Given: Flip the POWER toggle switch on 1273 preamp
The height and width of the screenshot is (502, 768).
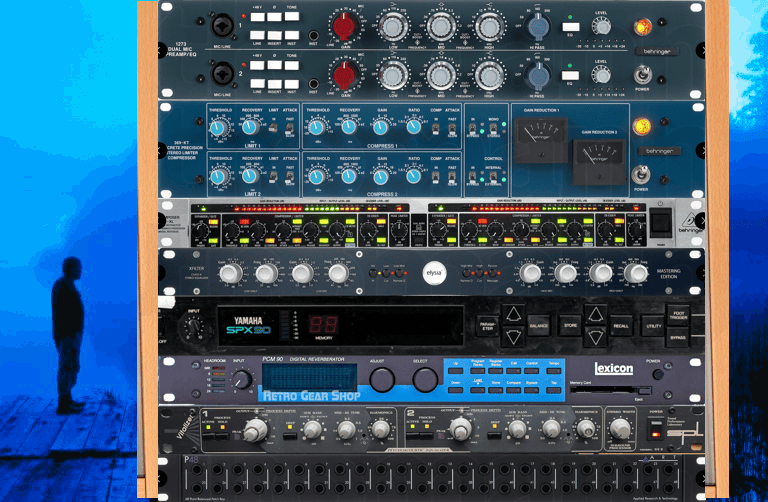Looking at the screenshot, I should click(x=642, y=75).
